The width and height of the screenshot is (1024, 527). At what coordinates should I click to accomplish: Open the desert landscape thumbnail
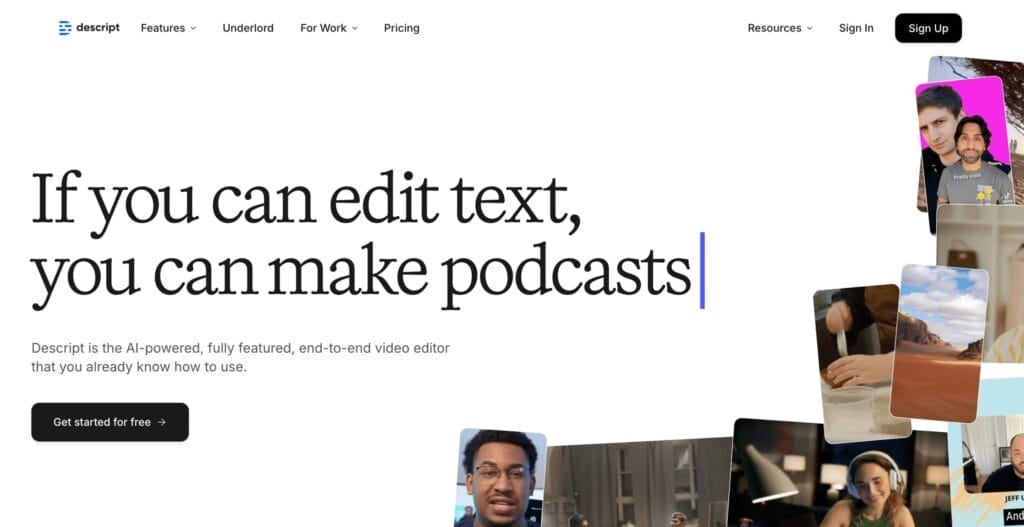pos(938,340)
